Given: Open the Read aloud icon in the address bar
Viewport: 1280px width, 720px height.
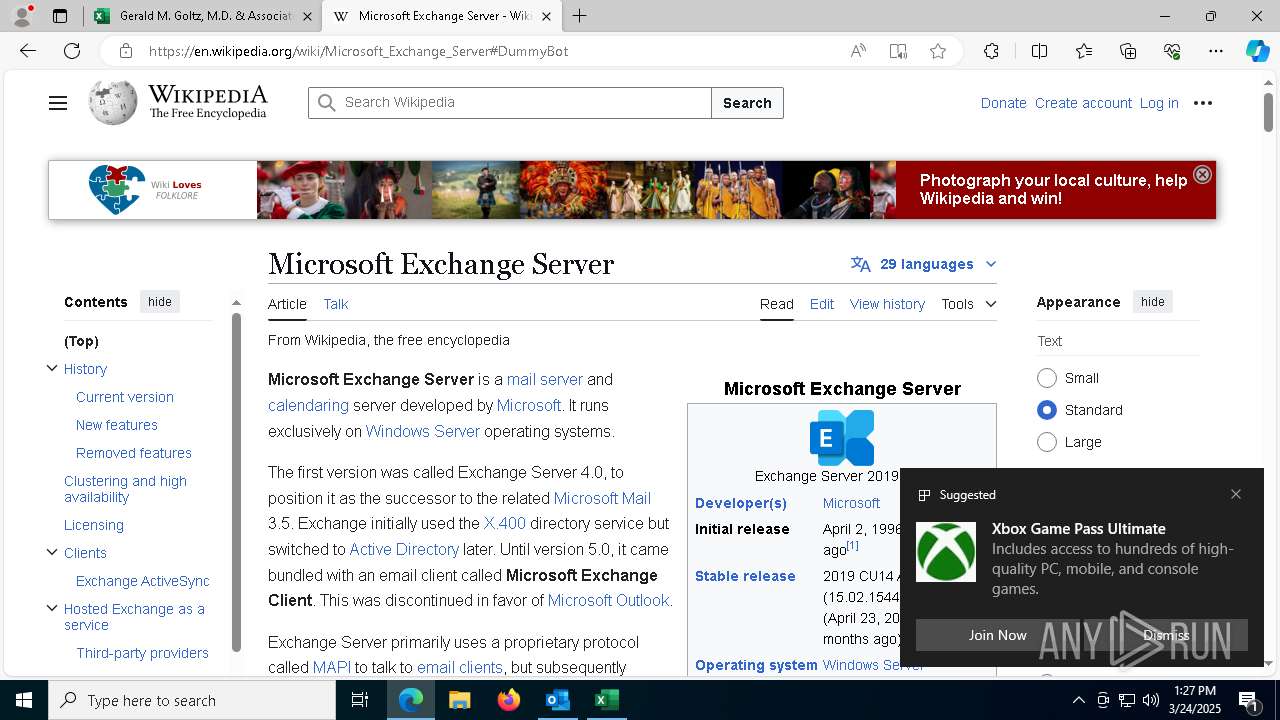Looking at the screenshot, I should point(858,51).
